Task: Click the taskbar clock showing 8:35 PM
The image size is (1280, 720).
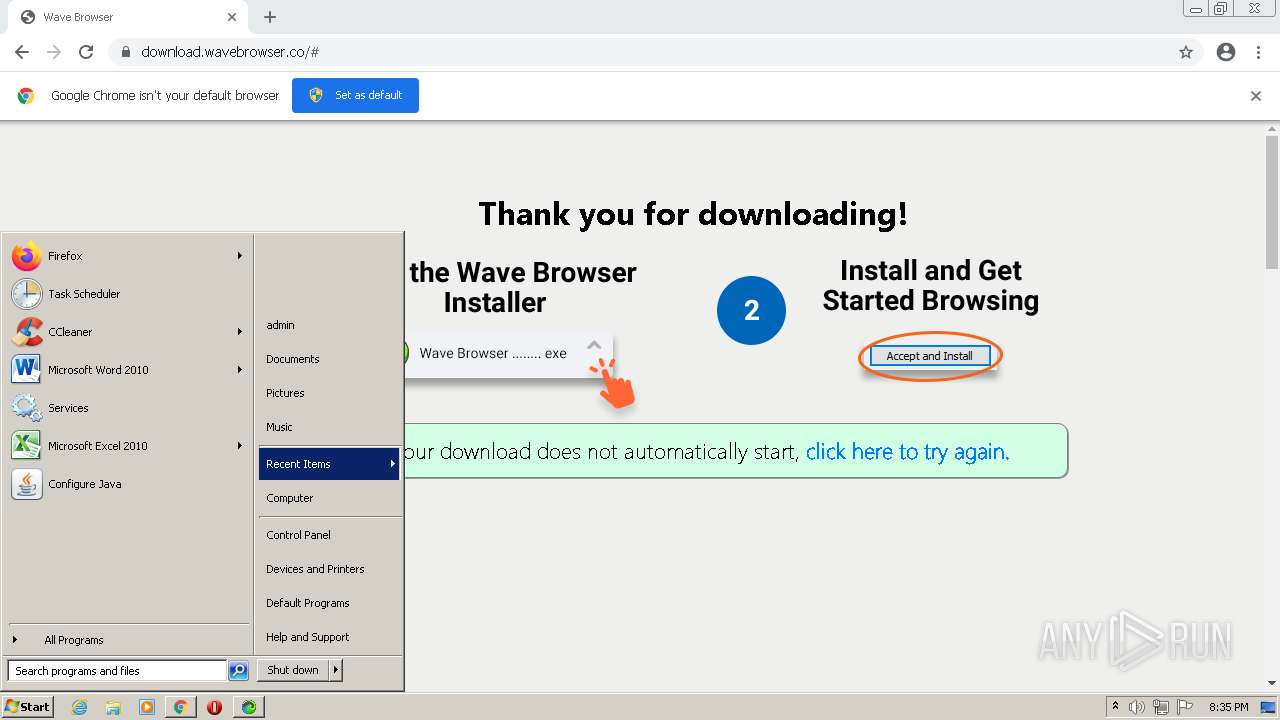Action: coord(1228,707)
